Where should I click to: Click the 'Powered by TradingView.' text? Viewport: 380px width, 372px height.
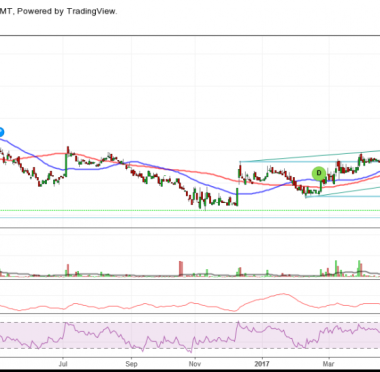click(67, 11)
